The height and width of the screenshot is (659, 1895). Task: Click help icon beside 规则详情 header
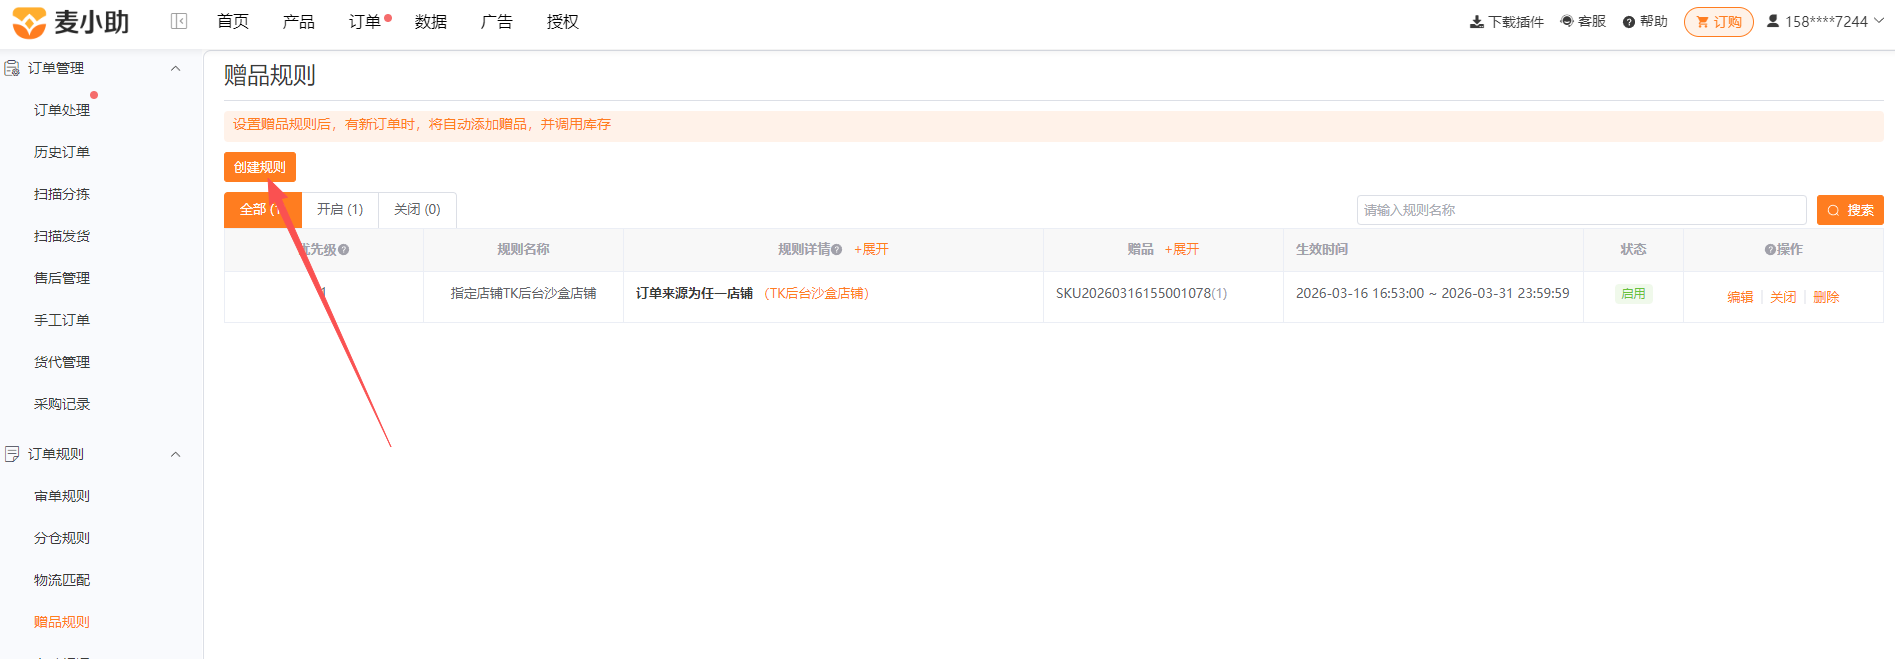click(x=837, y=250)
